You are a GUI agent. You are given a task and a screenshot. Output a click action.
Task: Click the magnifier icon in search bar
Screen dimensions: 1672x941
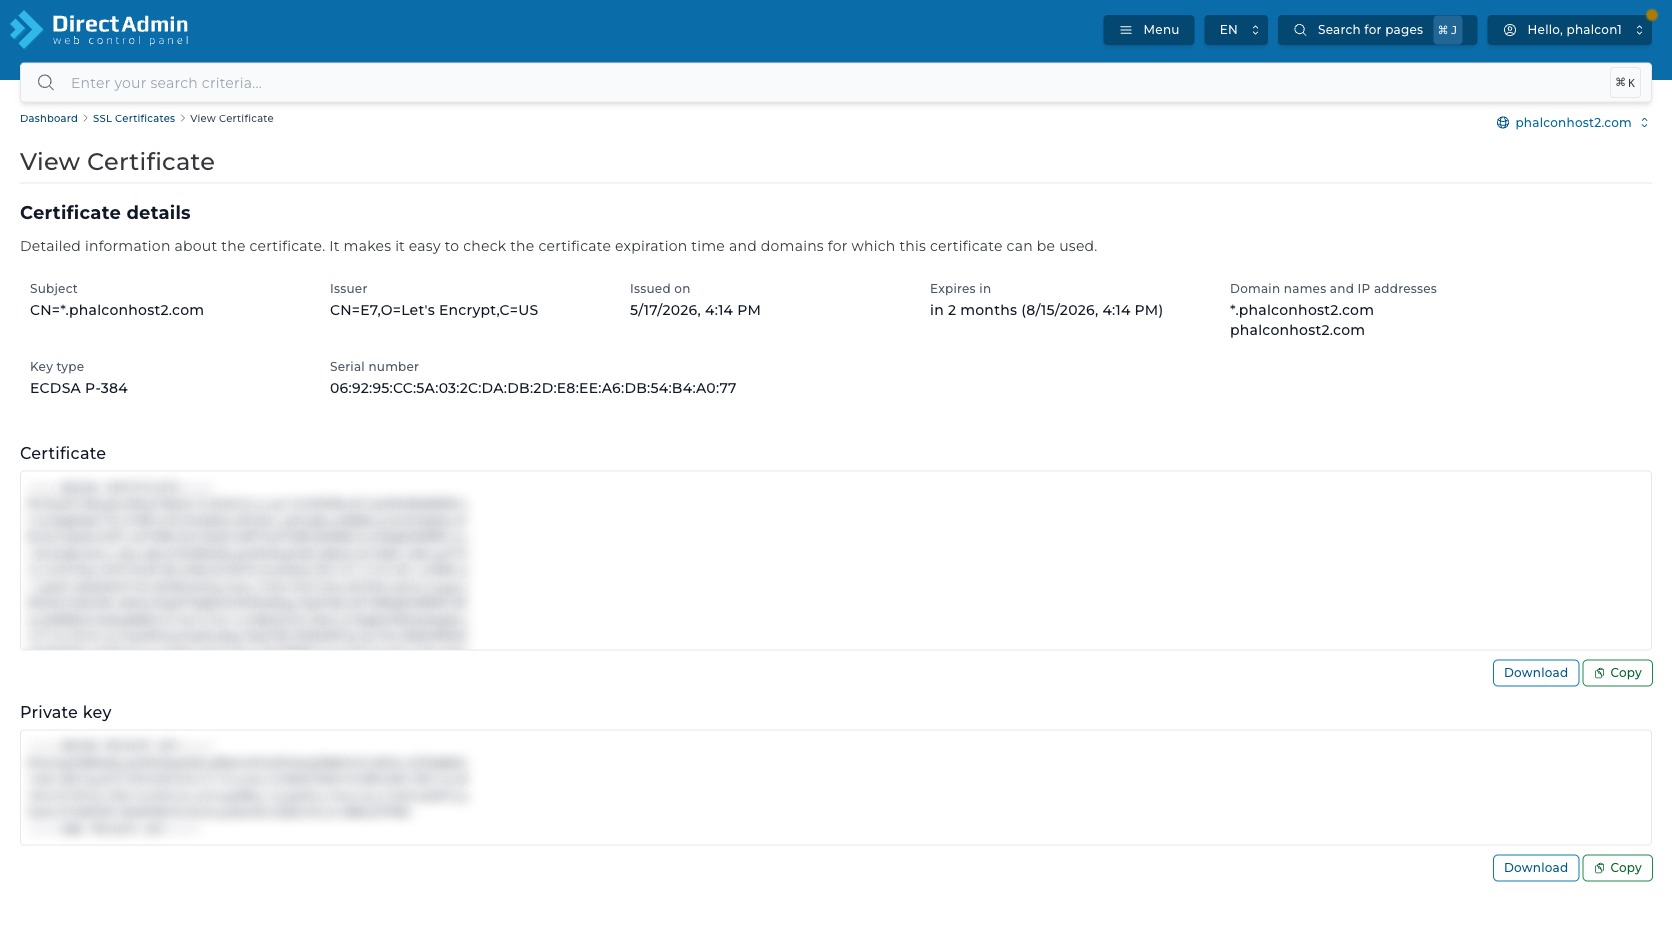46,83
